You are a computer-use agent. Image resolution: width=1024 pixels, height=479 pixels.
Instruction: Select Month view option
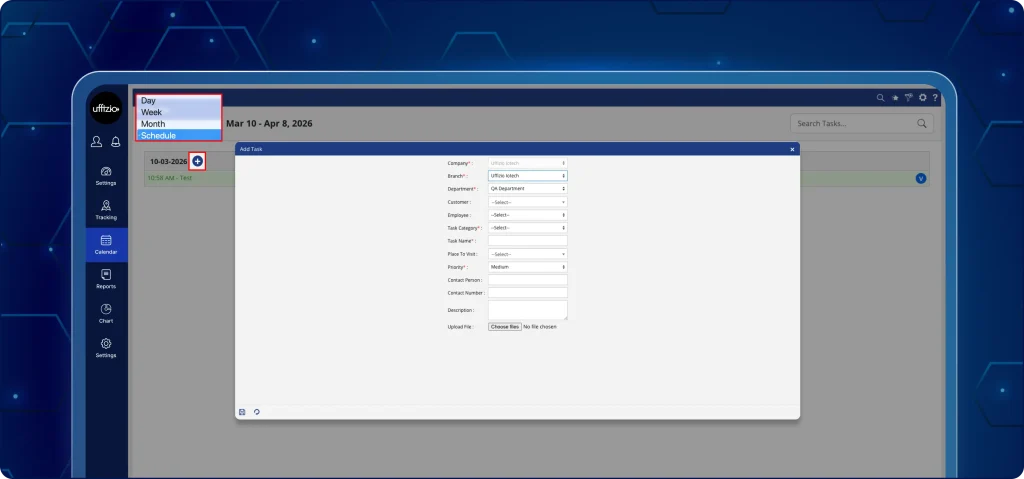point(179,124)
